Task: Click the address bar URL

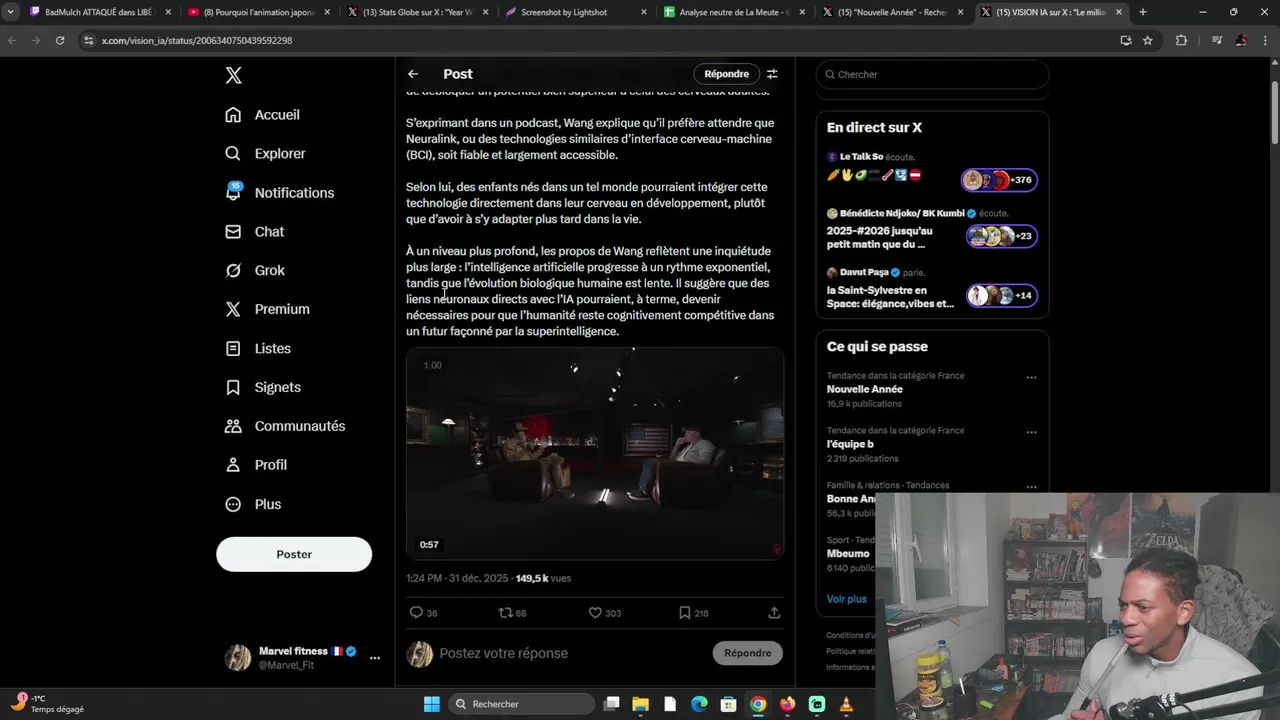Action: click(x=197, y=41)
